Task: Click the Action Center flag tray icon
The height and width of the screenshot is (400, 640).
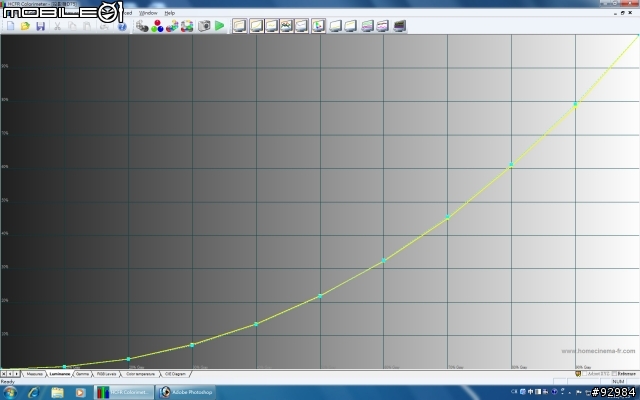Action: (x=579, y=392)
